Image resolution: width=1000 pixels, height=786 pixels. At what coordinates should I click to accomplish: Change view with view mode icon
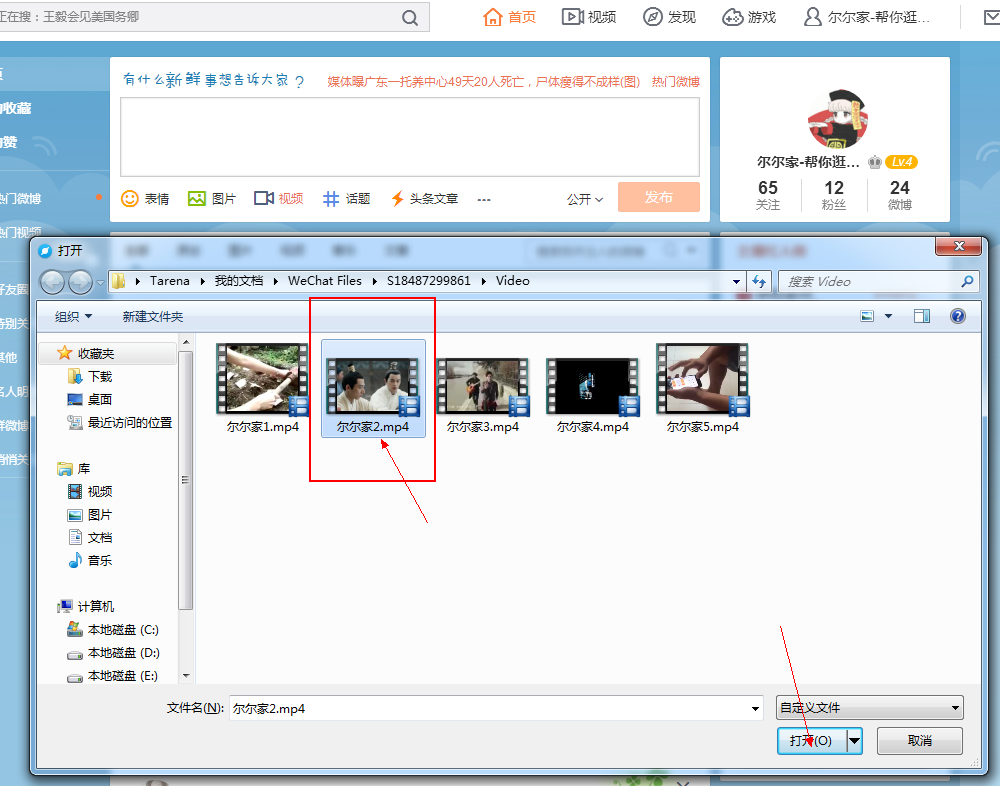pos(867,316)
